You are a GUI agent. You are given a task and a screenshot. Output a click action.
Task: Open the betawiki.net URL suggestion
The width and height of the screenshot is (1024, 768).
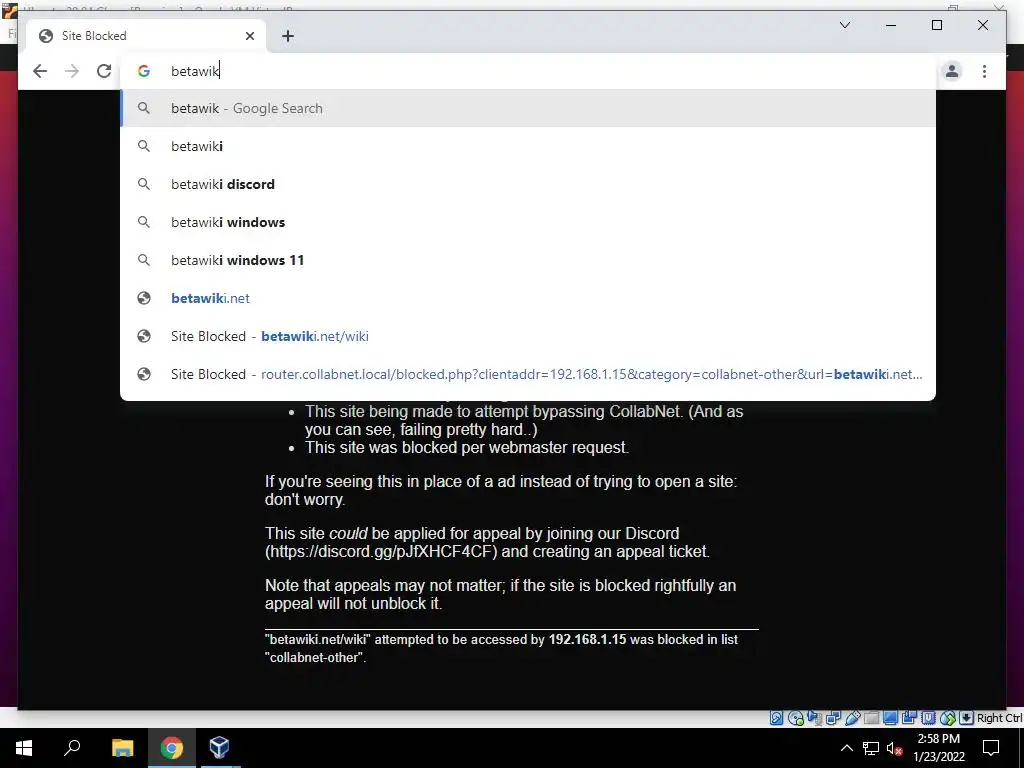(x=528, y=298)
